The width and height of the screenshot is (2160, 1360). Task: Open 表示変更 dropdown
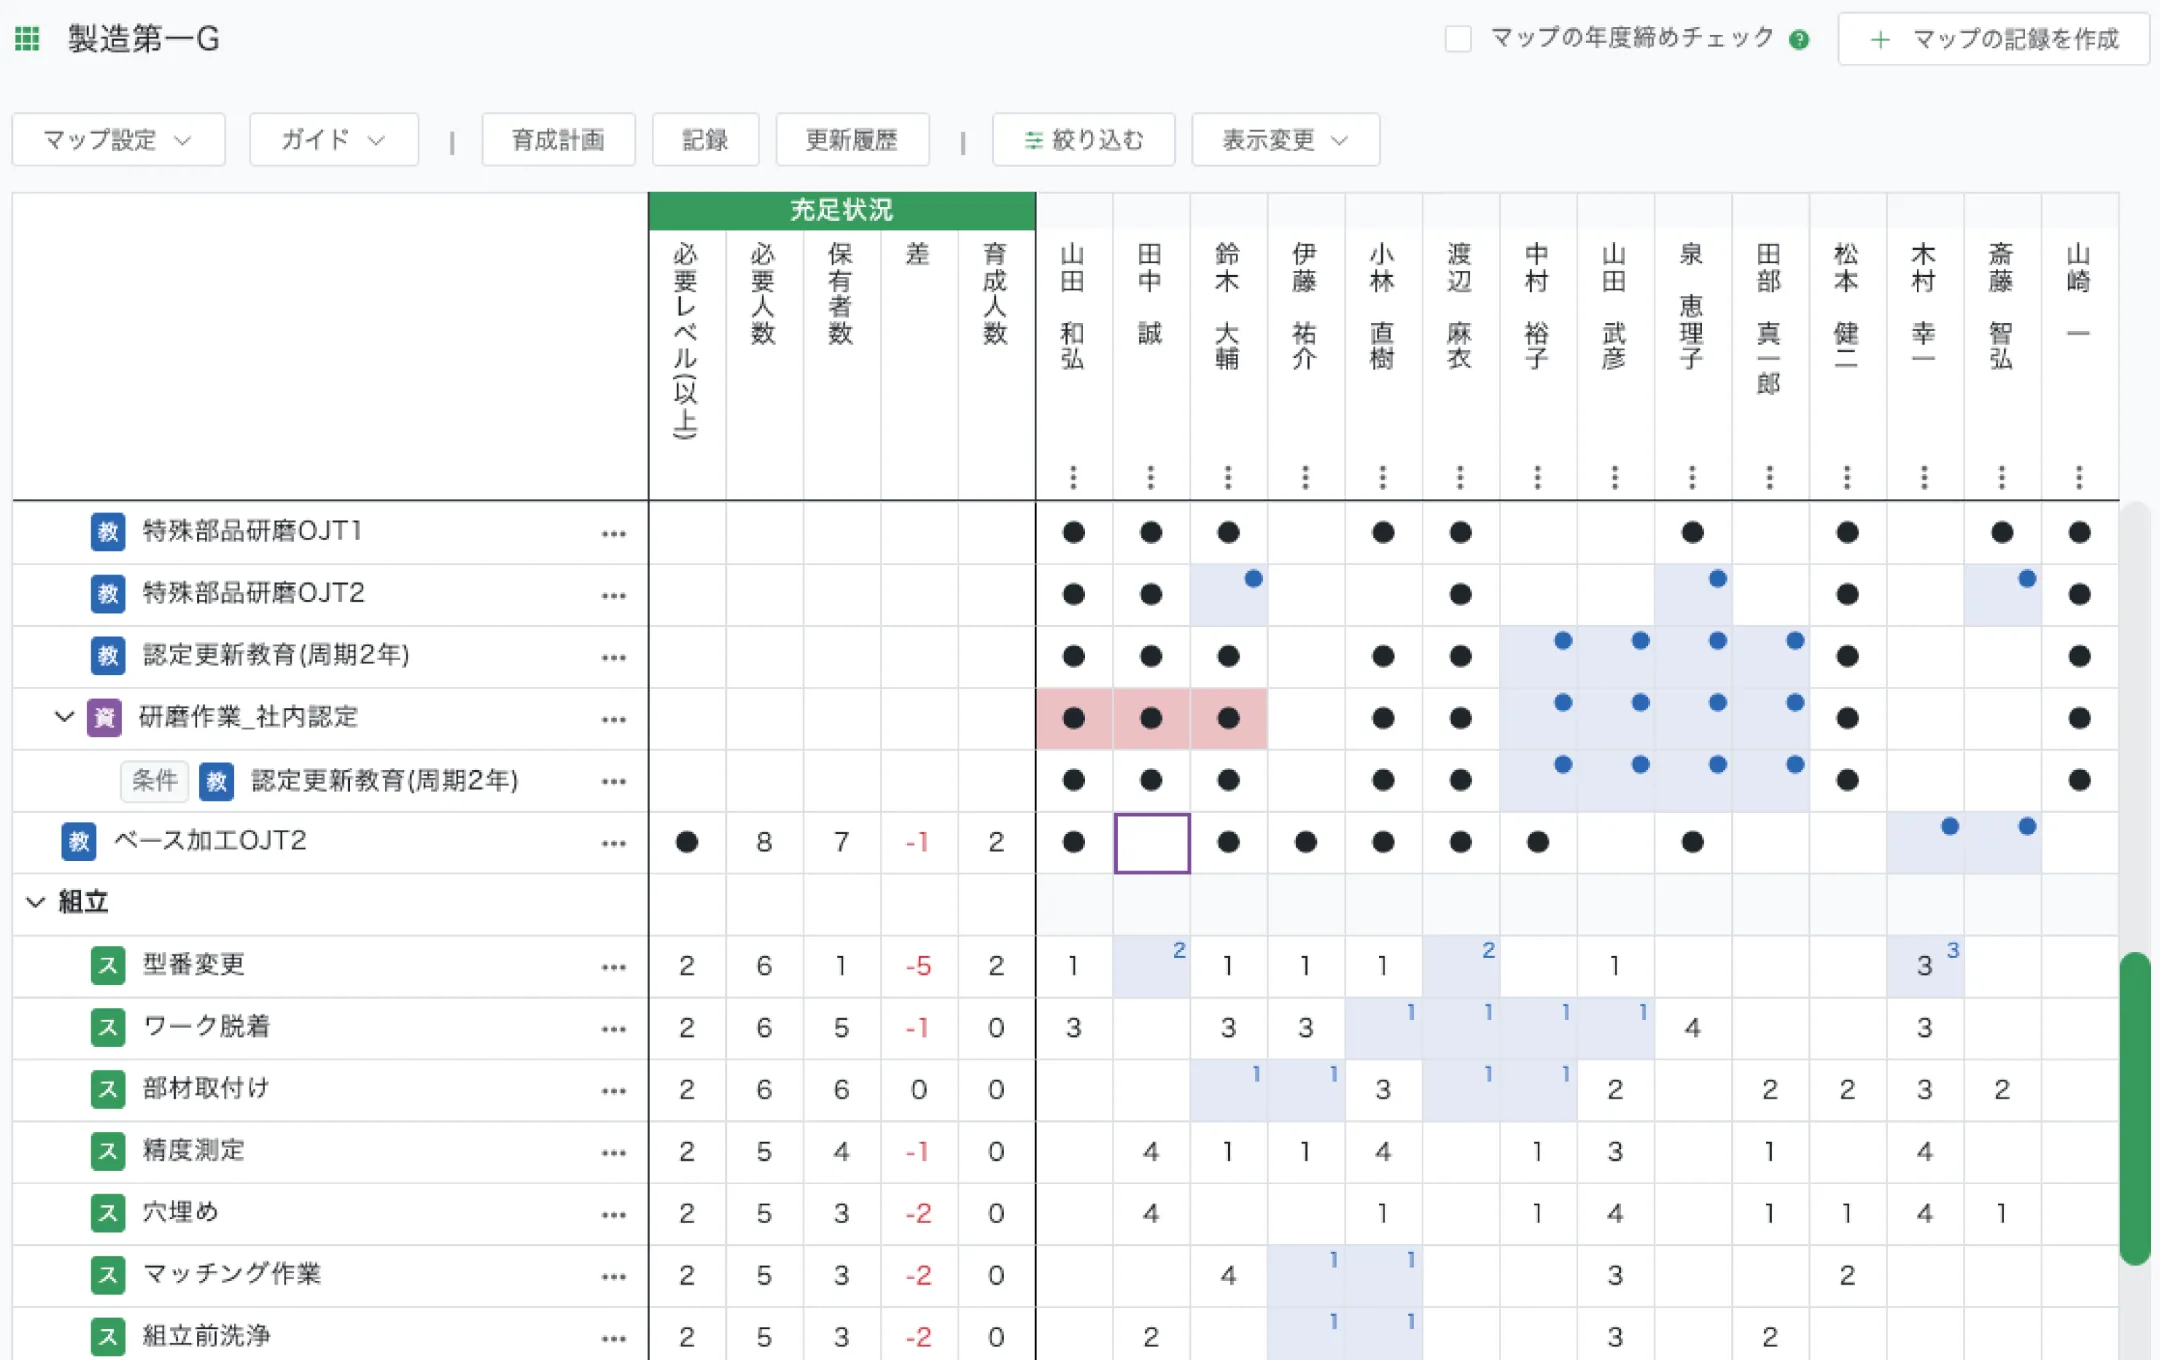[1285, 140]
